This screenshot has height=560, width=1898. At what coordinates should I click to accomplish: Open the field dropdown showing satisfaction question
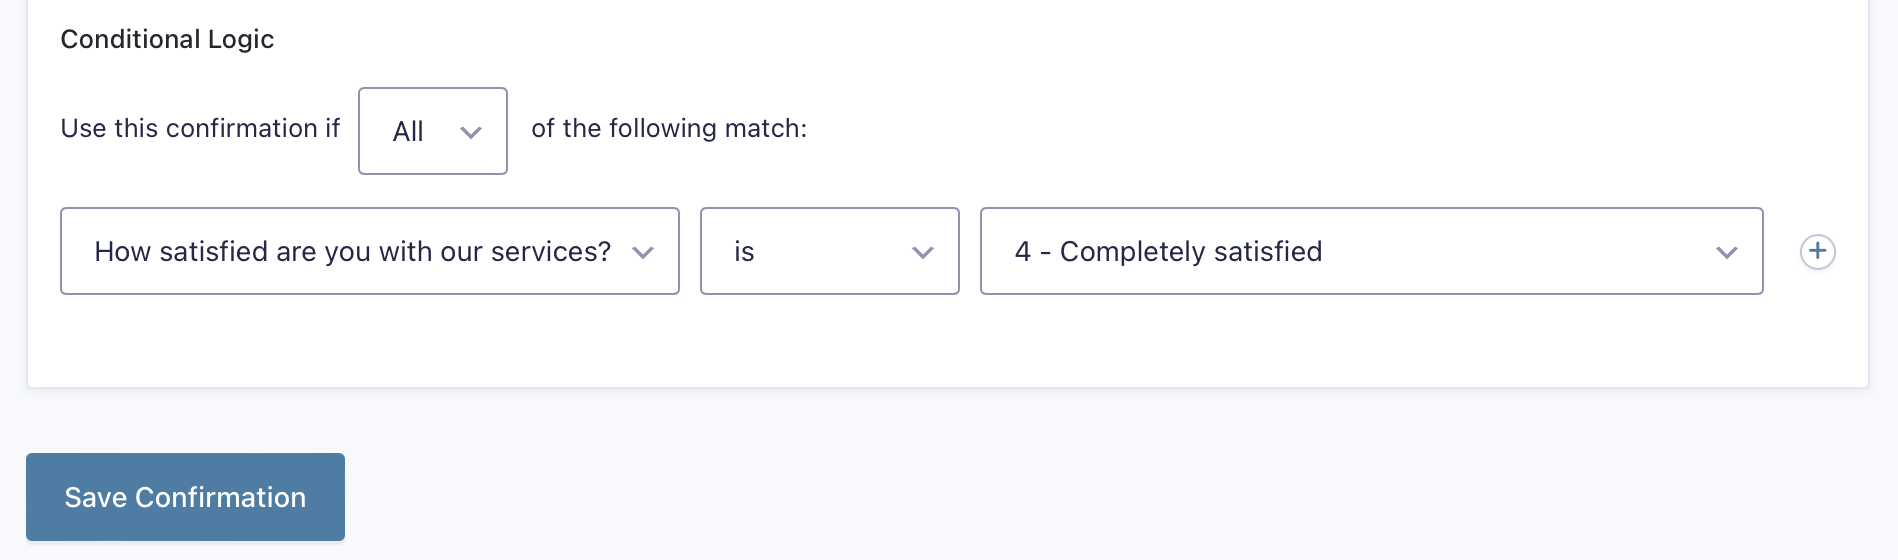tap(370, 251)
